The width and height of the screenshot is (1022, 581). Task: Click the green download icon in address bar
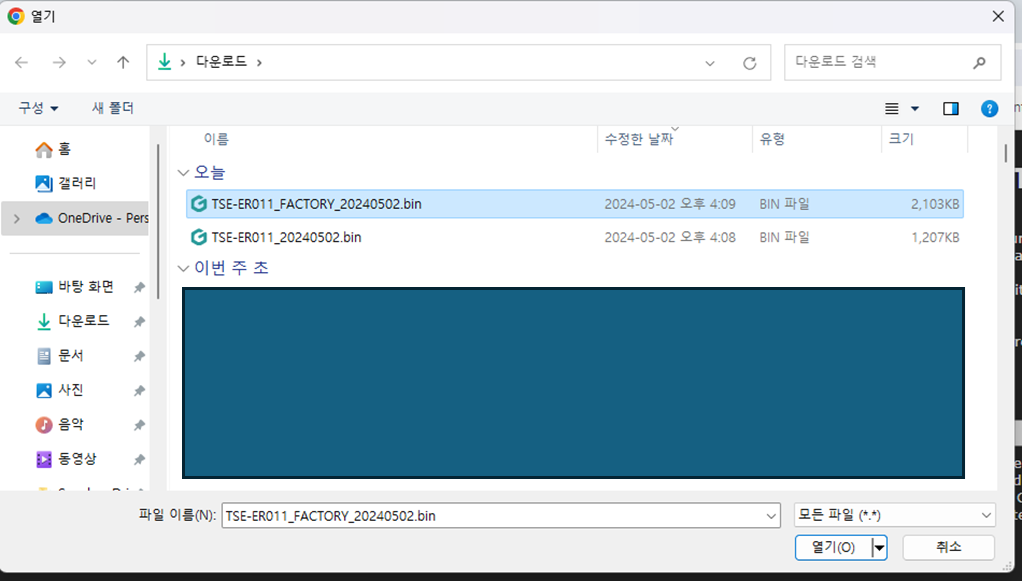click(164, 62)
